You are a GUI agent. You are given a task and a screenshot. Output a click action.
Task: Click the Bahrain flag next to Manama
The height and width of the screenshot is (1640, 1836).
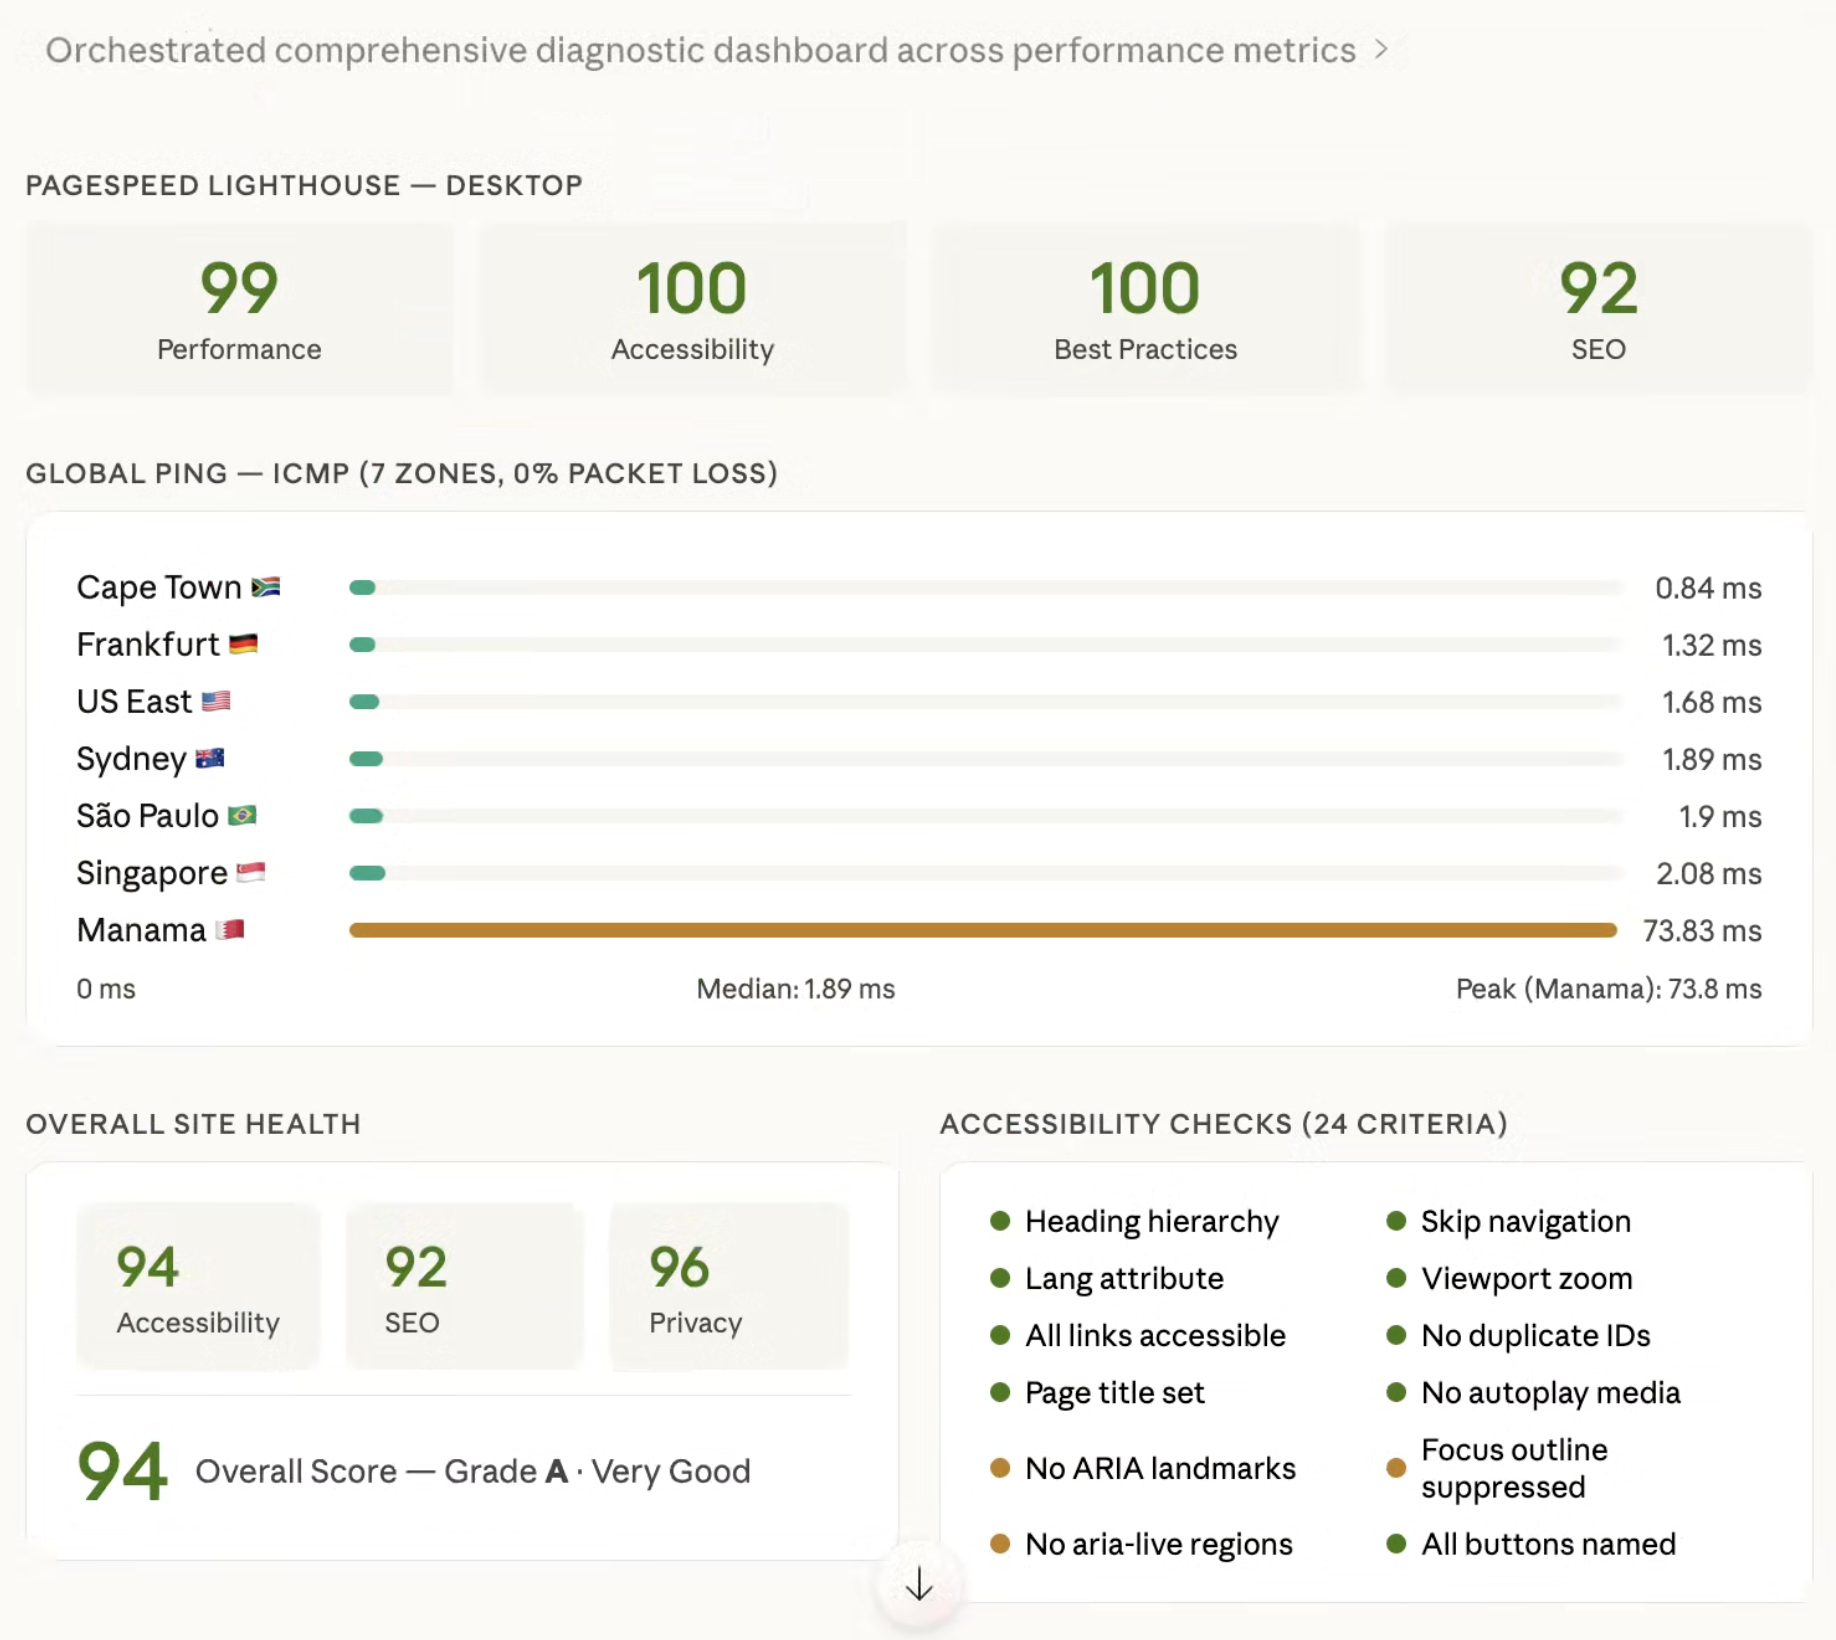point(230,929)
